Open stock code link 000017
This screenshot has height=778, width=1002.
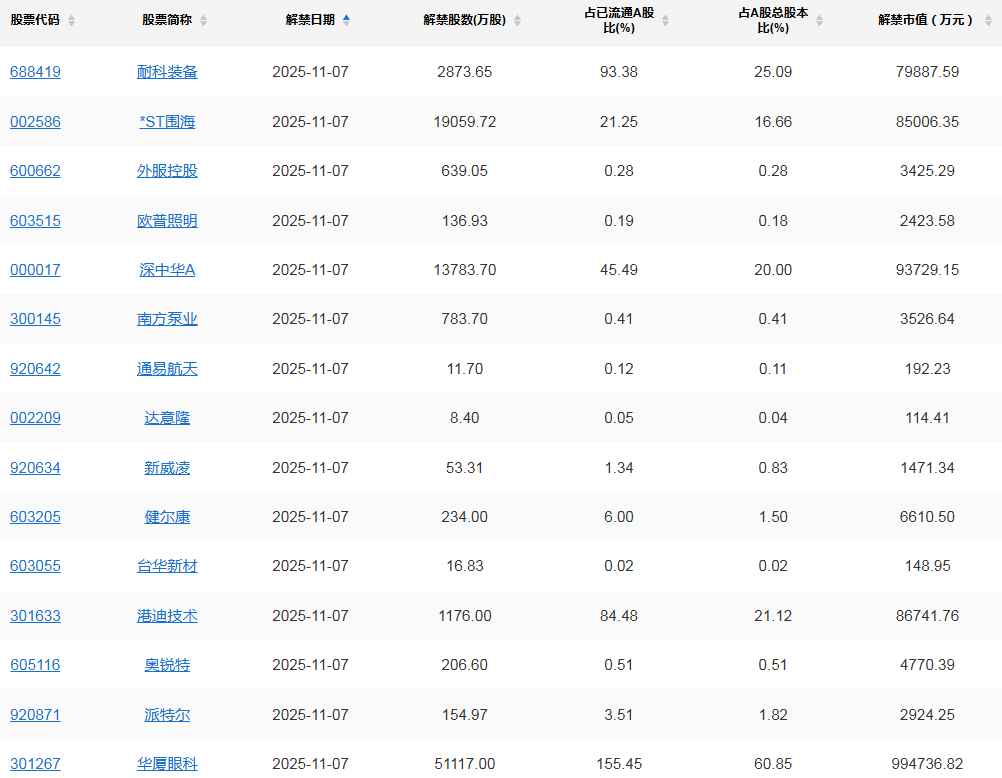[x=35, y=270]
